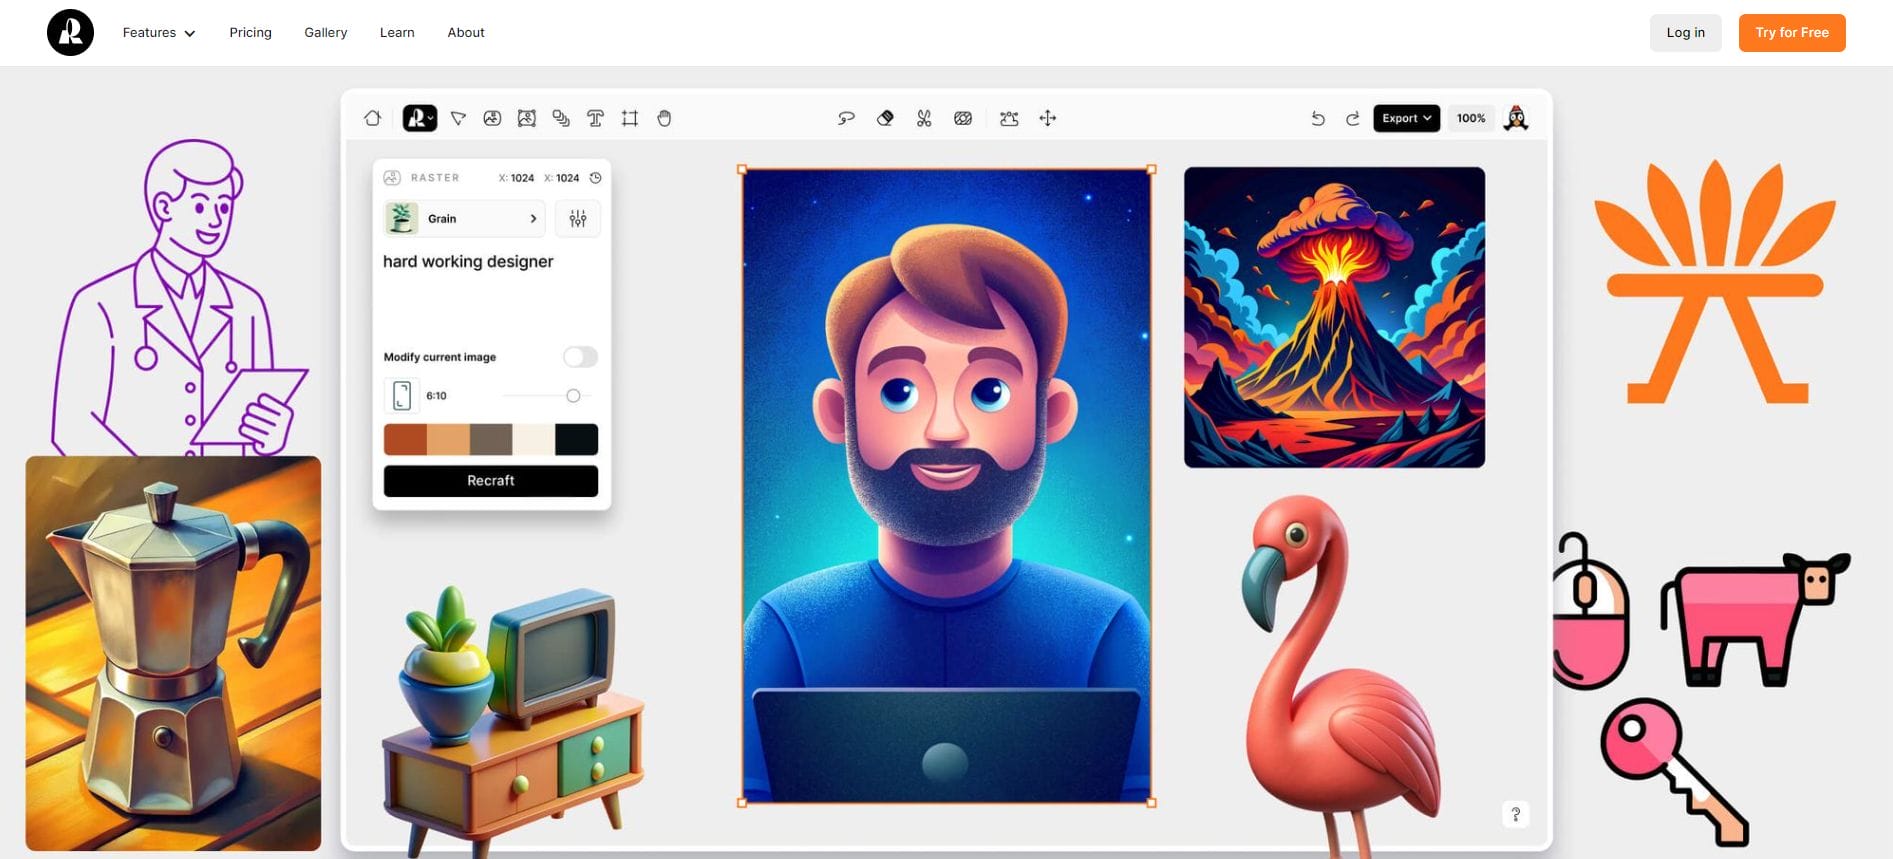The height and width of the screenshot is (859, 1893).
Task: Open the 100% zoom level control
Action: pos(1471,118)
